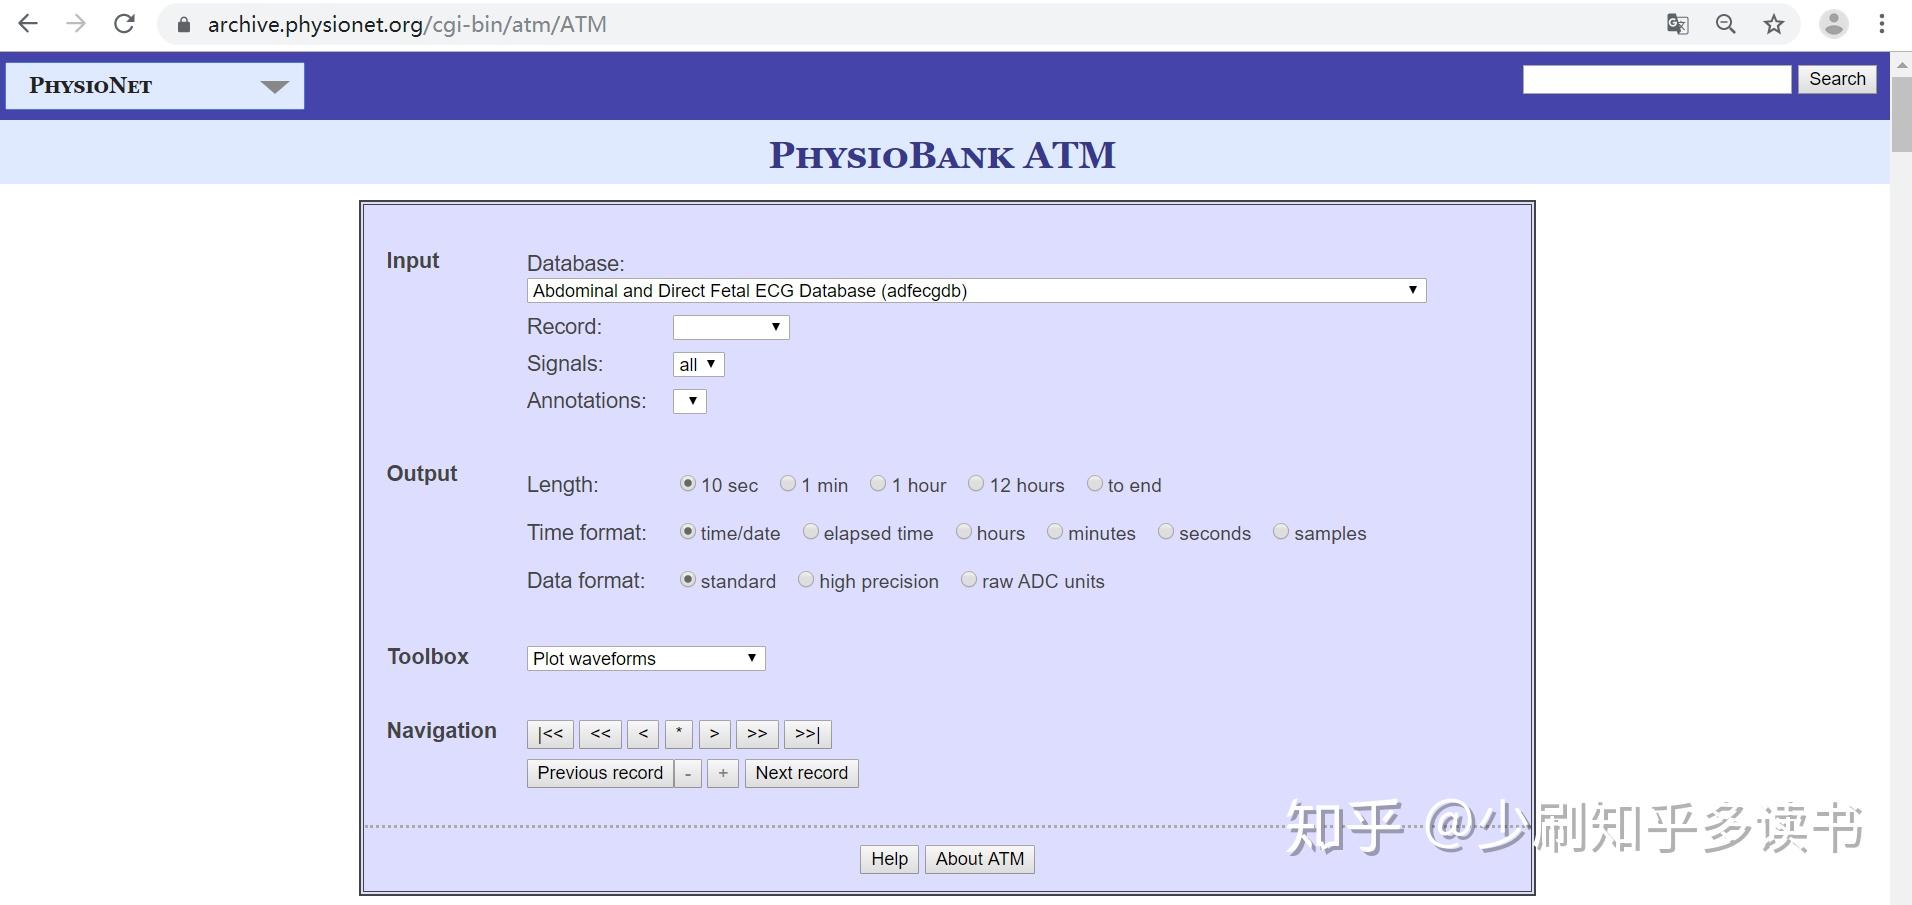Open the browser's three-dot menu
Screen dimensions: 1912x905
tap(1882, 23)
